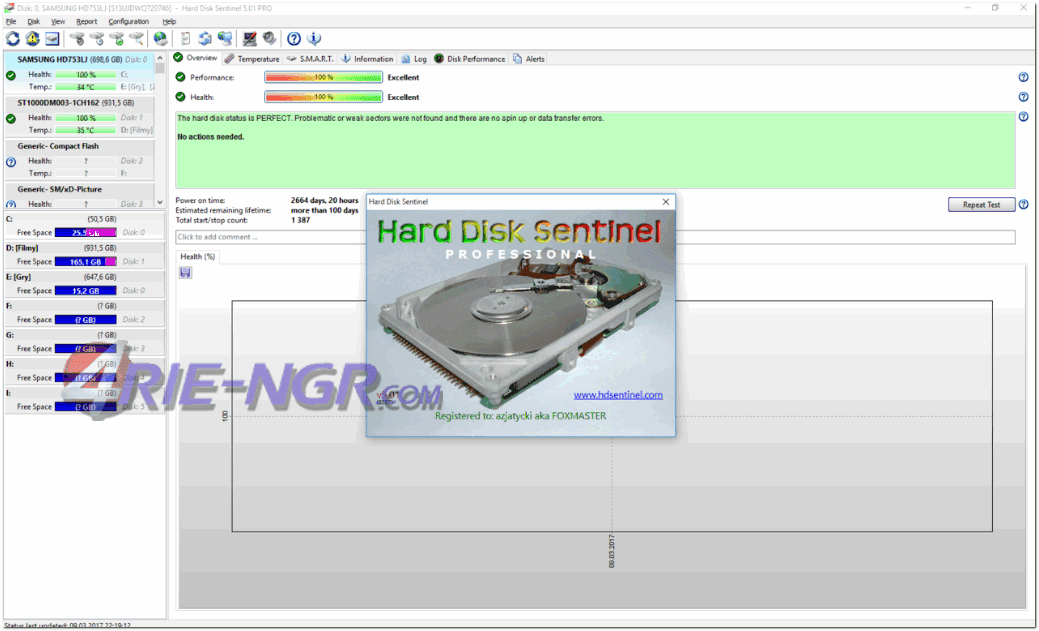Click the send report arrows toolbar icon
This screenshot has height=631, width=1039.
[205, 38]
